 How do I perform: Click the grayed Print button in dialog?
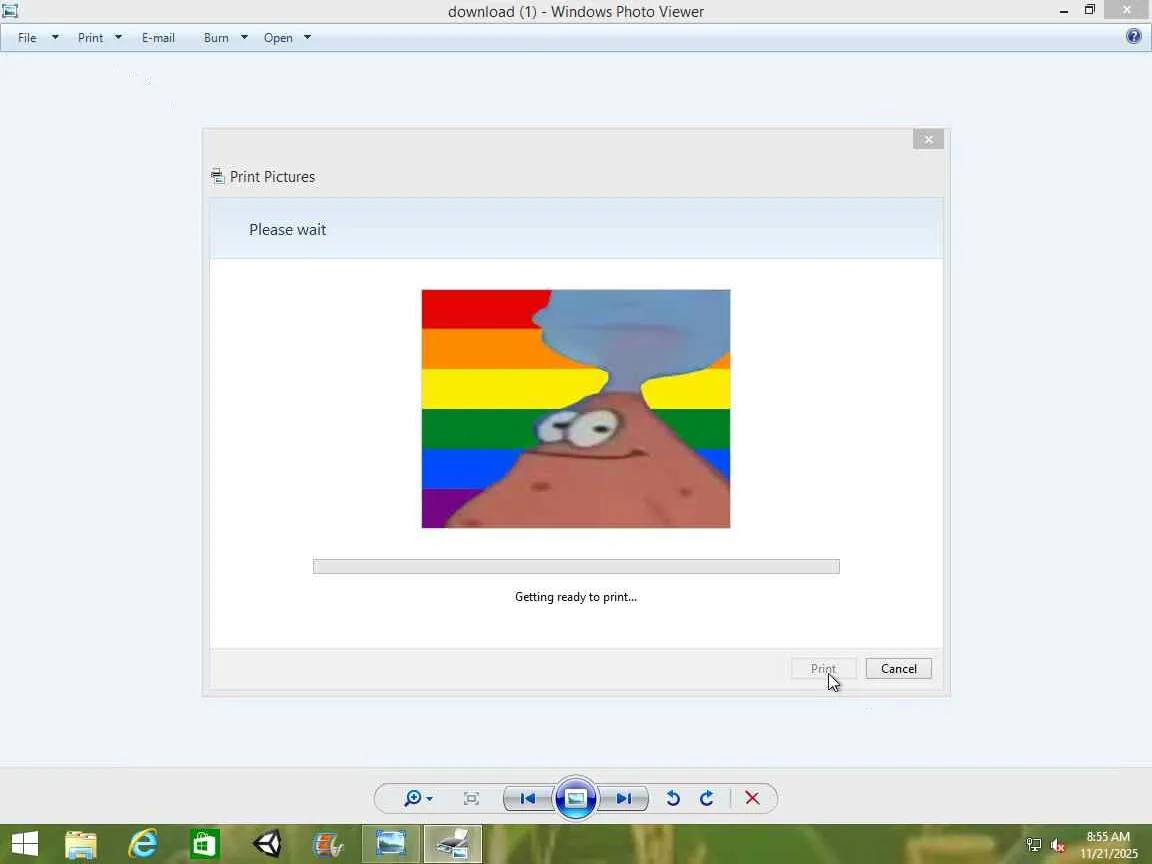(824, 669)
